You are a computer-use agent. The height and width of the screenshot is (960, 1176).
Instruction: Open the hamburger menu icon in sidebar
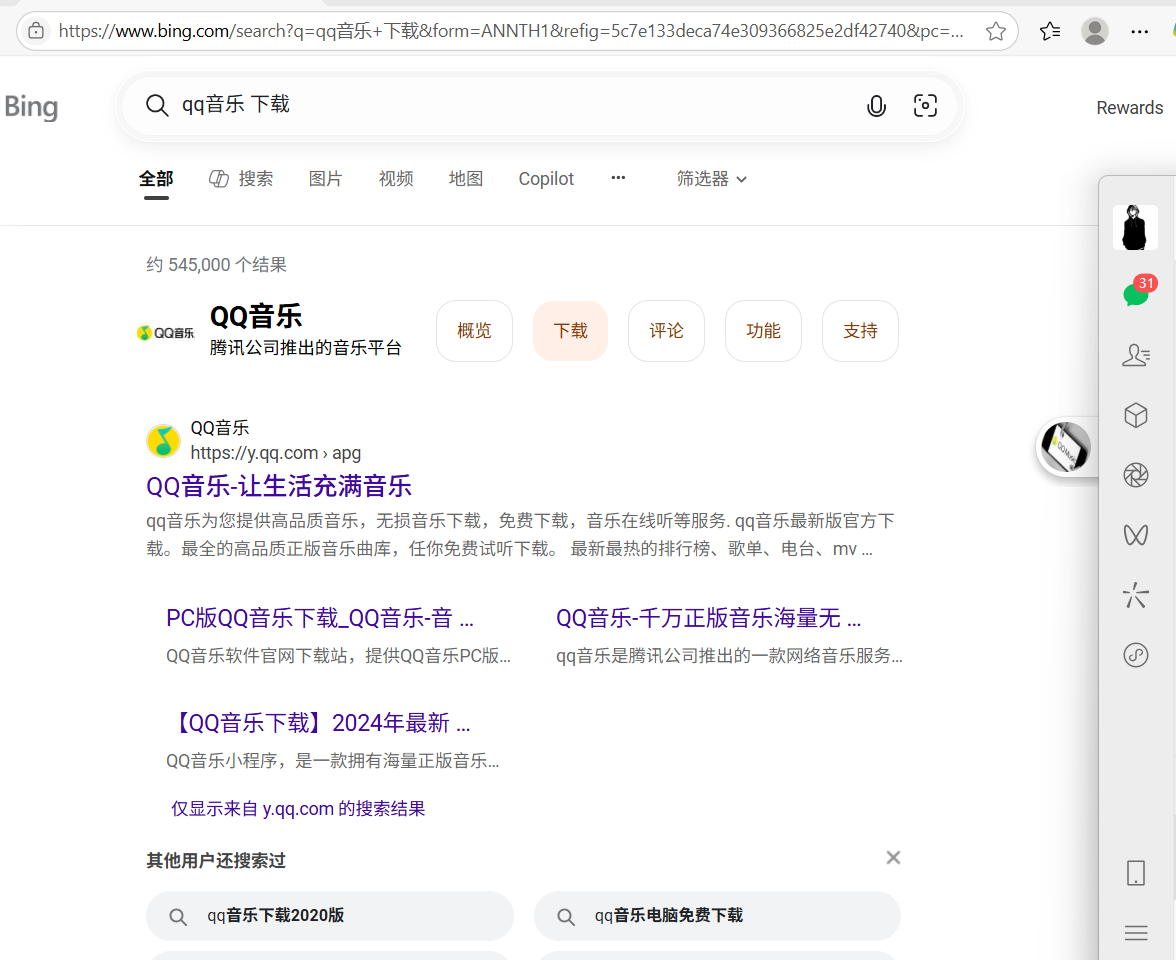coord(1136,933)
